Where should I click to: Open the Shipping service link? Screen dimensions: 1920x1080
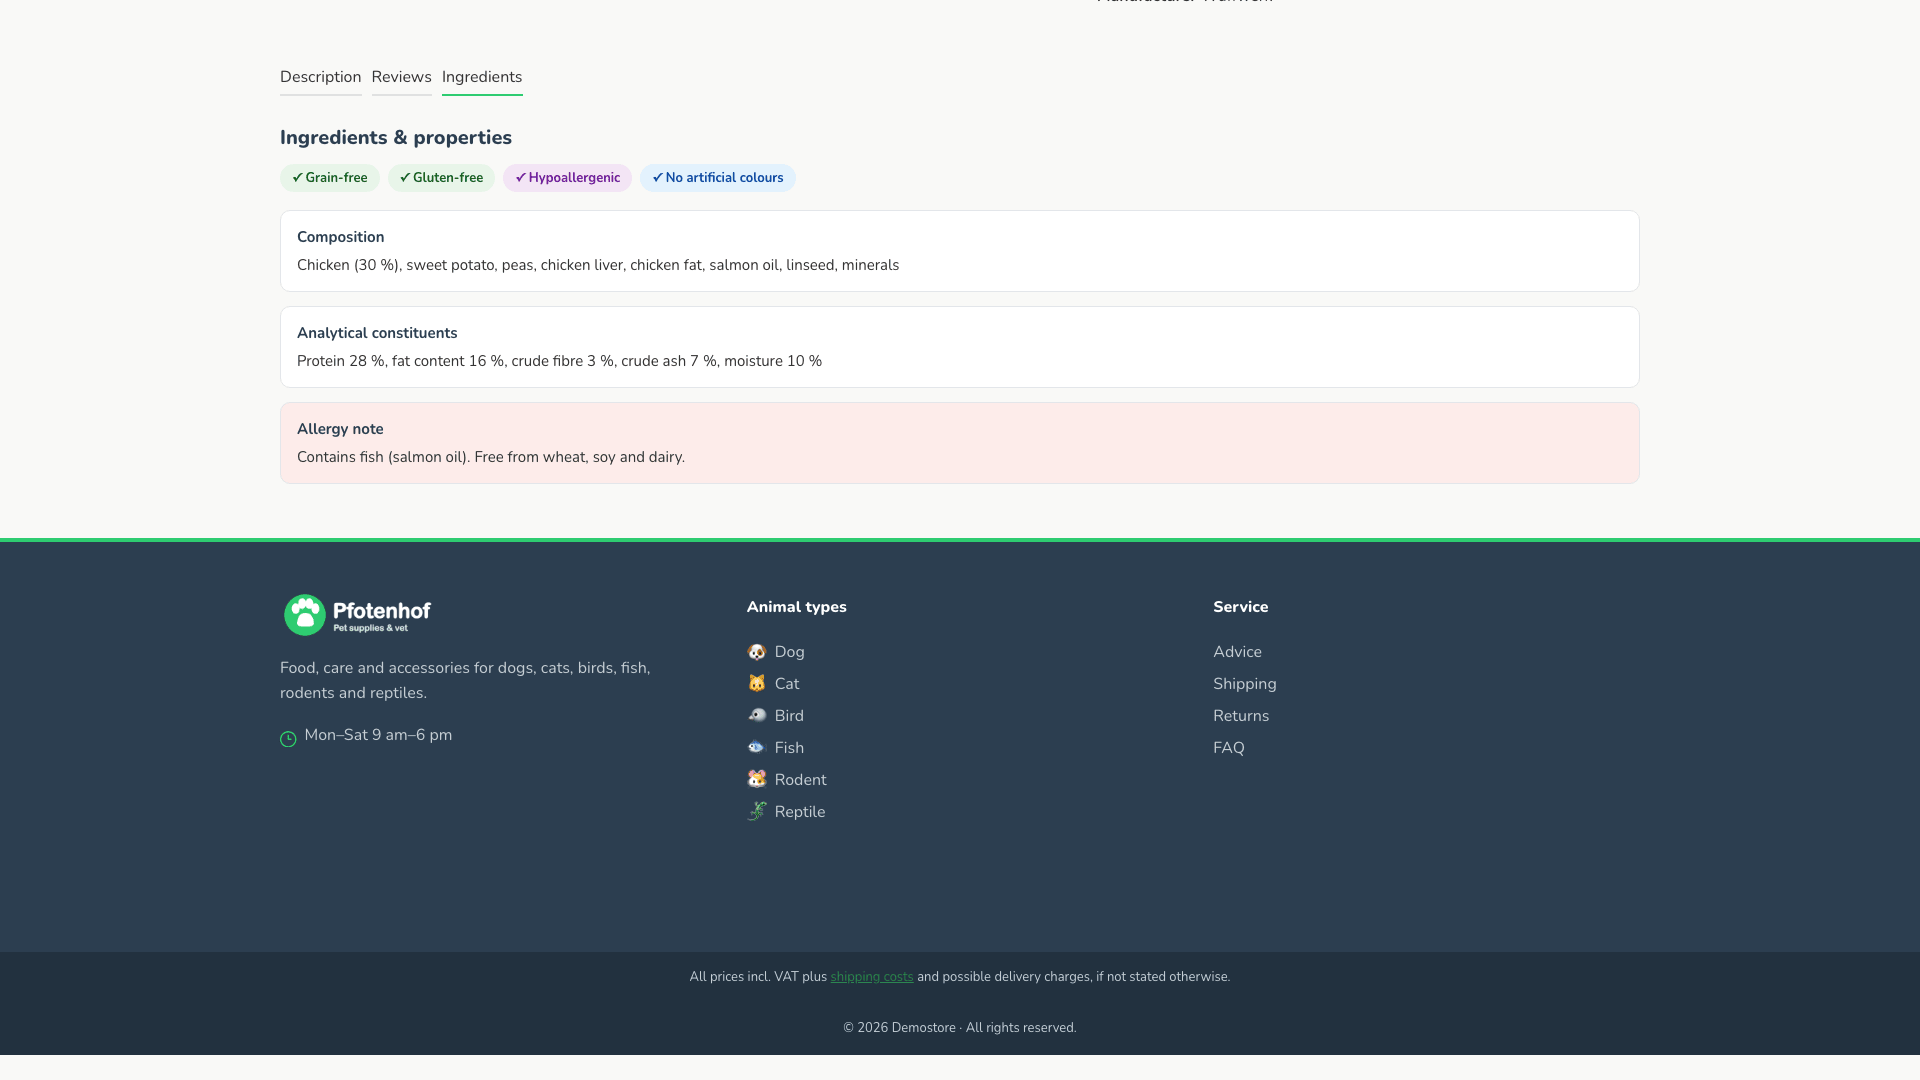point(1244,684)
